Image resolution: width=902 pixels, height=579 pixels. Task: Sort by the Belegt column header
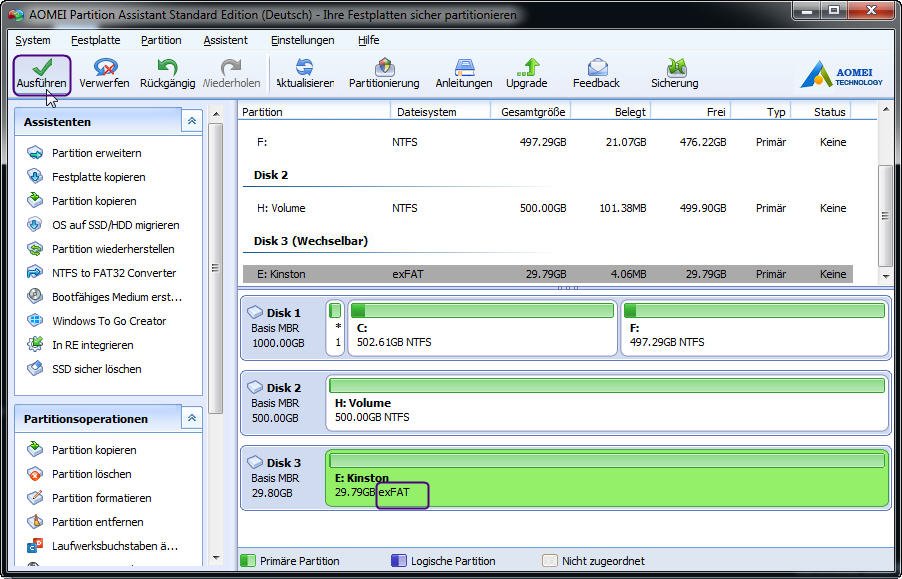pyautogui.click(x=611, y=112)
